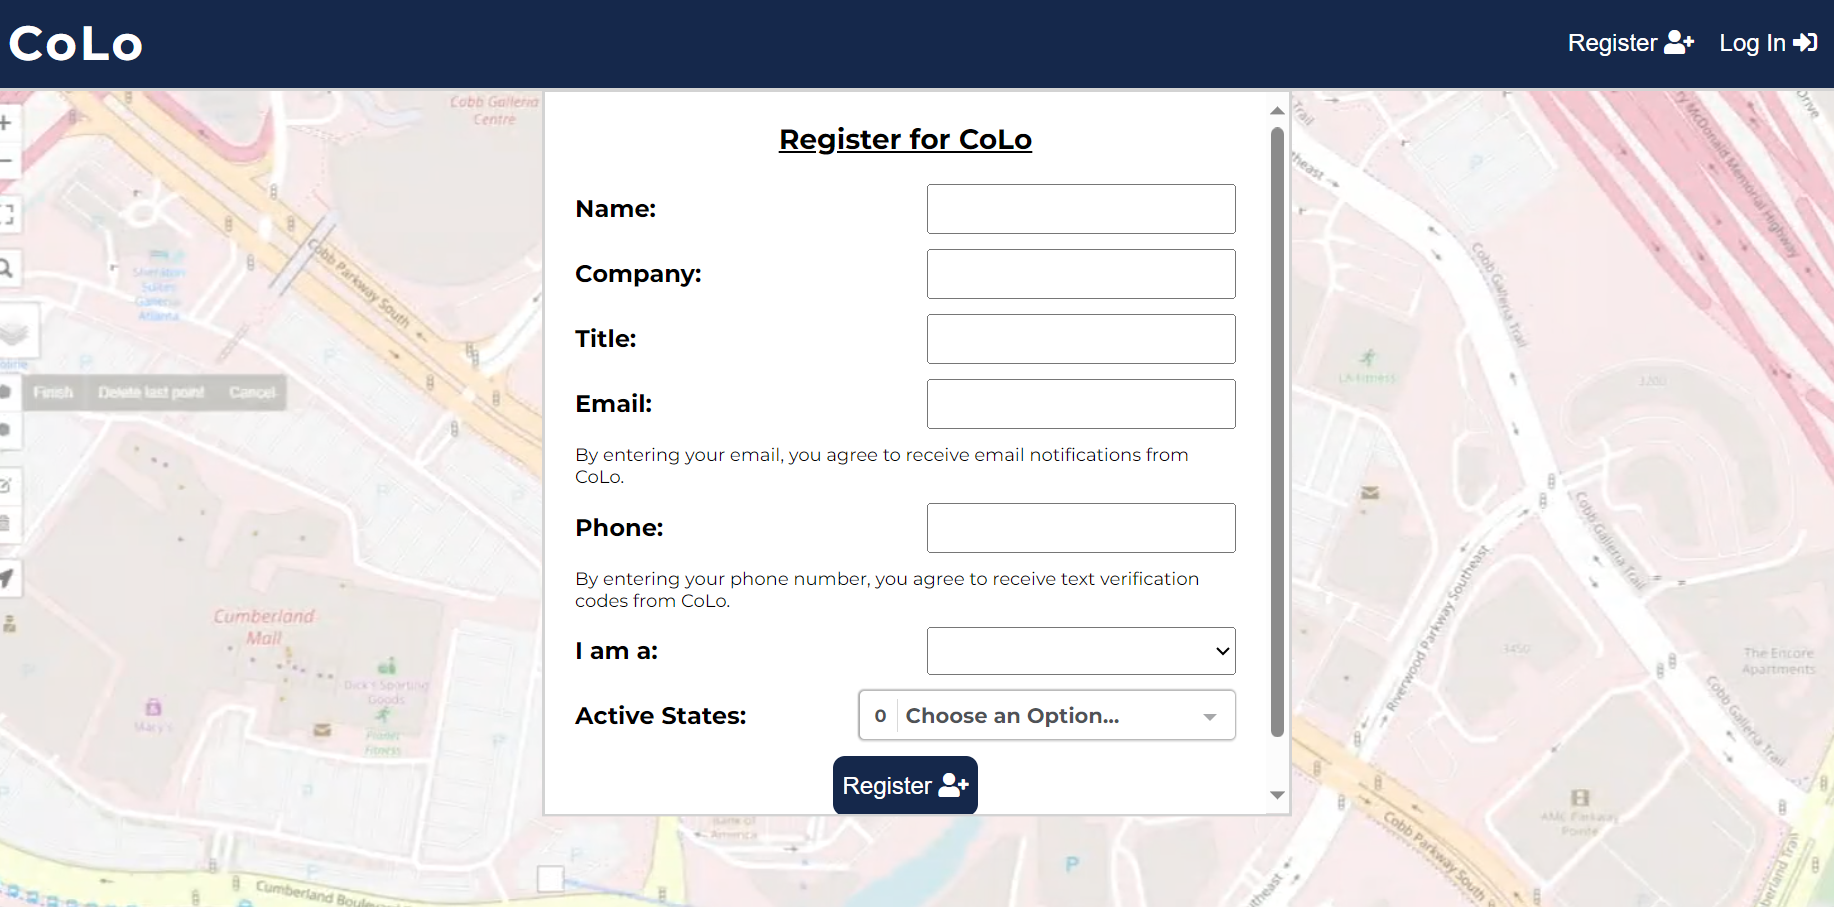Click Finish in the map drawing toolbar
Image resolution: width=1834 pixels, height=907 pixels.
tap(53, 392)
